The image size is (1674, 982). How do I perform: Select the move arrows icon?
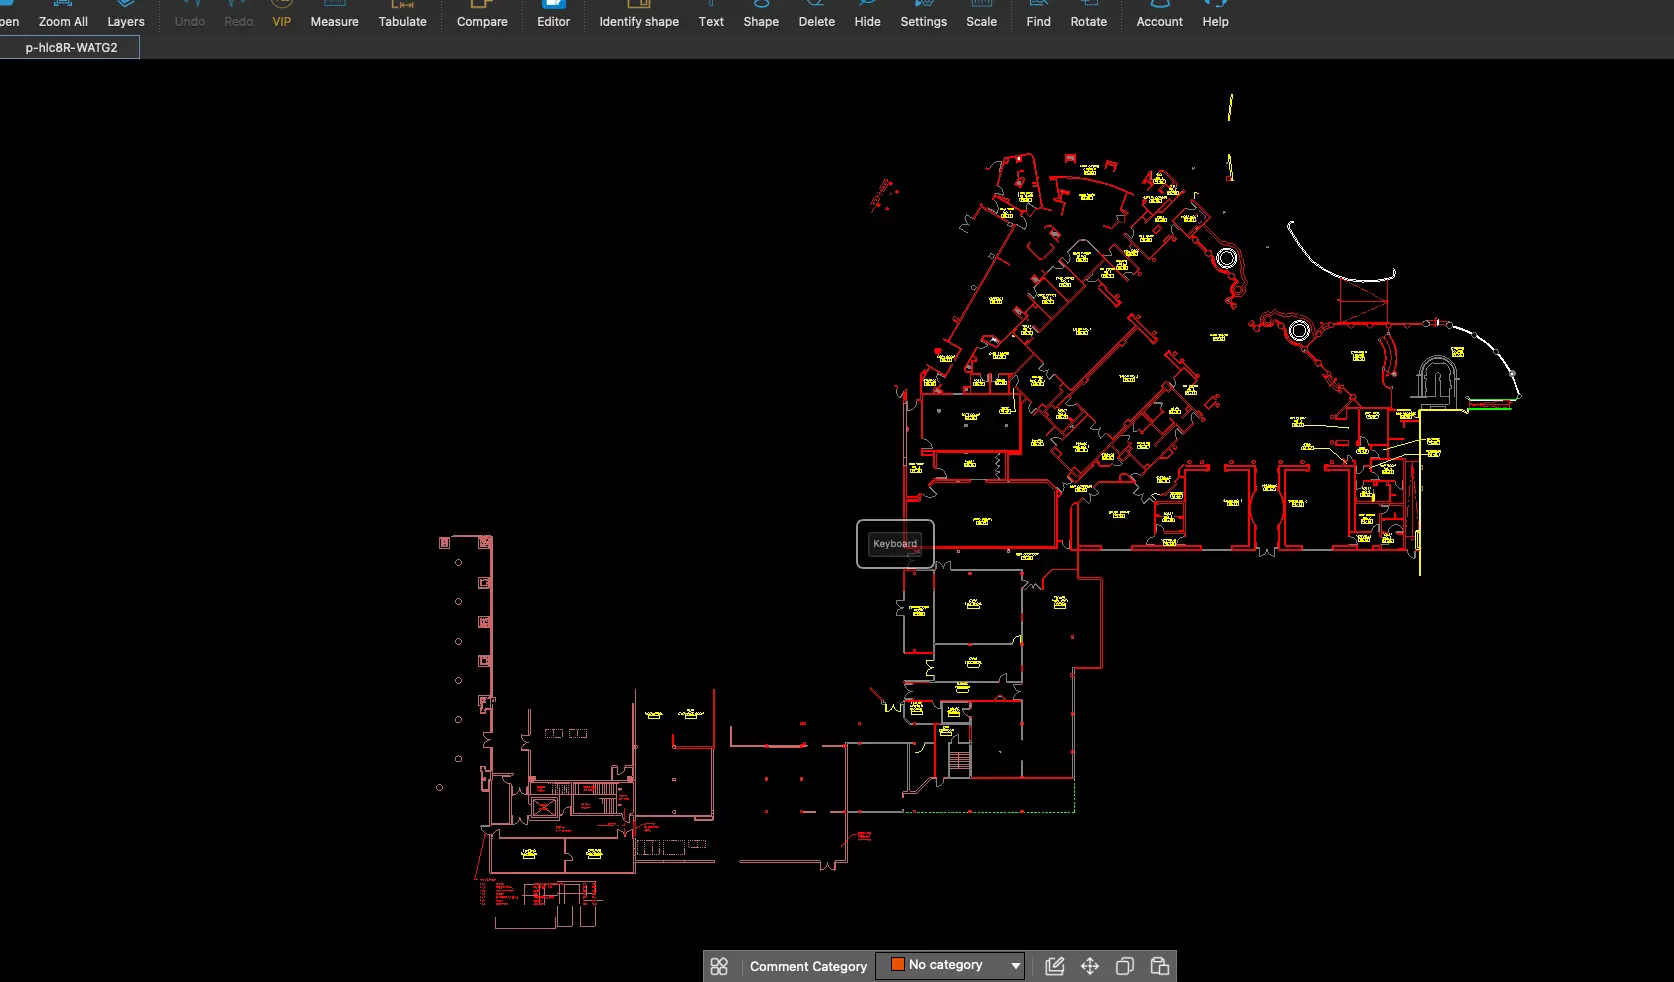click(1090, 966)
